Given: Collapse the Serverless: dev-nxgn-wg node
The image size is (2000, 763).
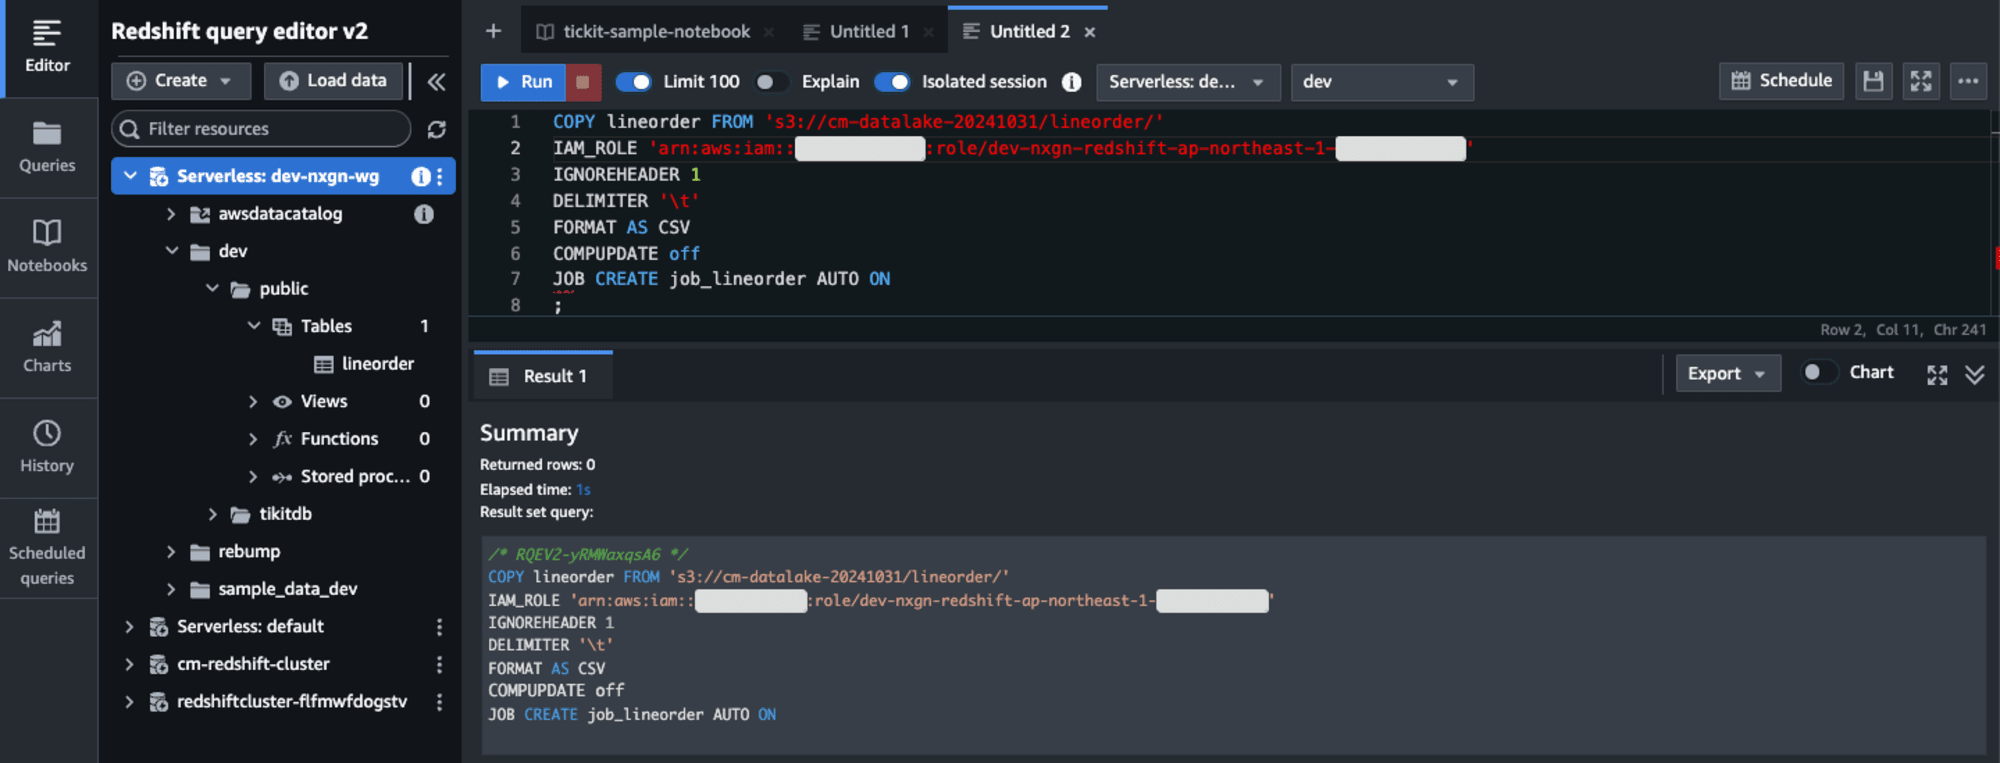Looking at the screenshot, I should (x=130, y=176).
